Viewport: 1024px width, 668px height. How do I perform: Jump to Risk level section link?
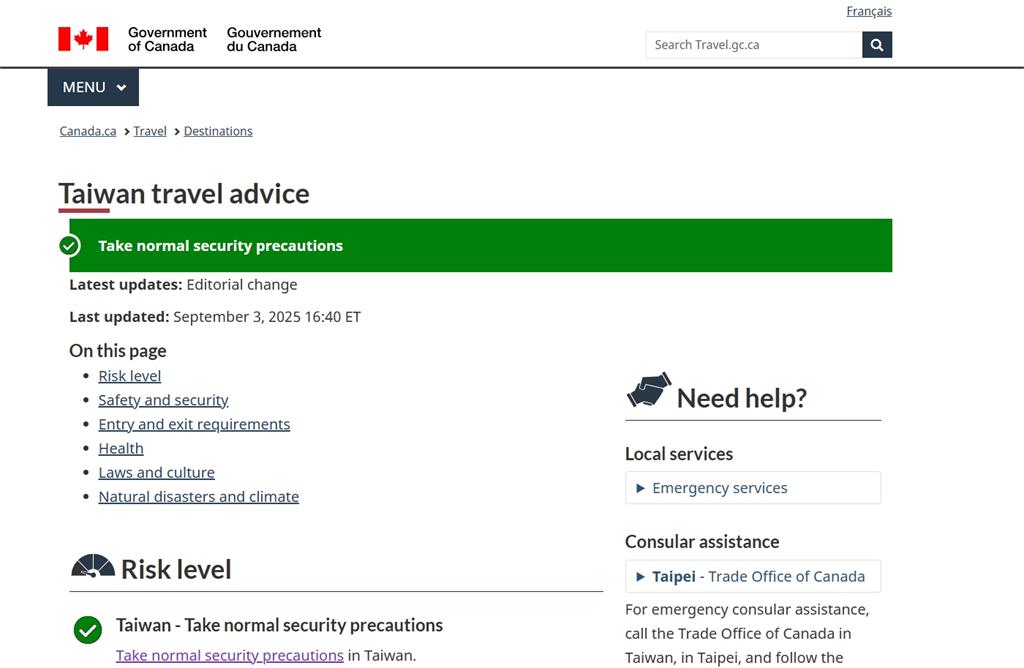click(x=129, y=376)
